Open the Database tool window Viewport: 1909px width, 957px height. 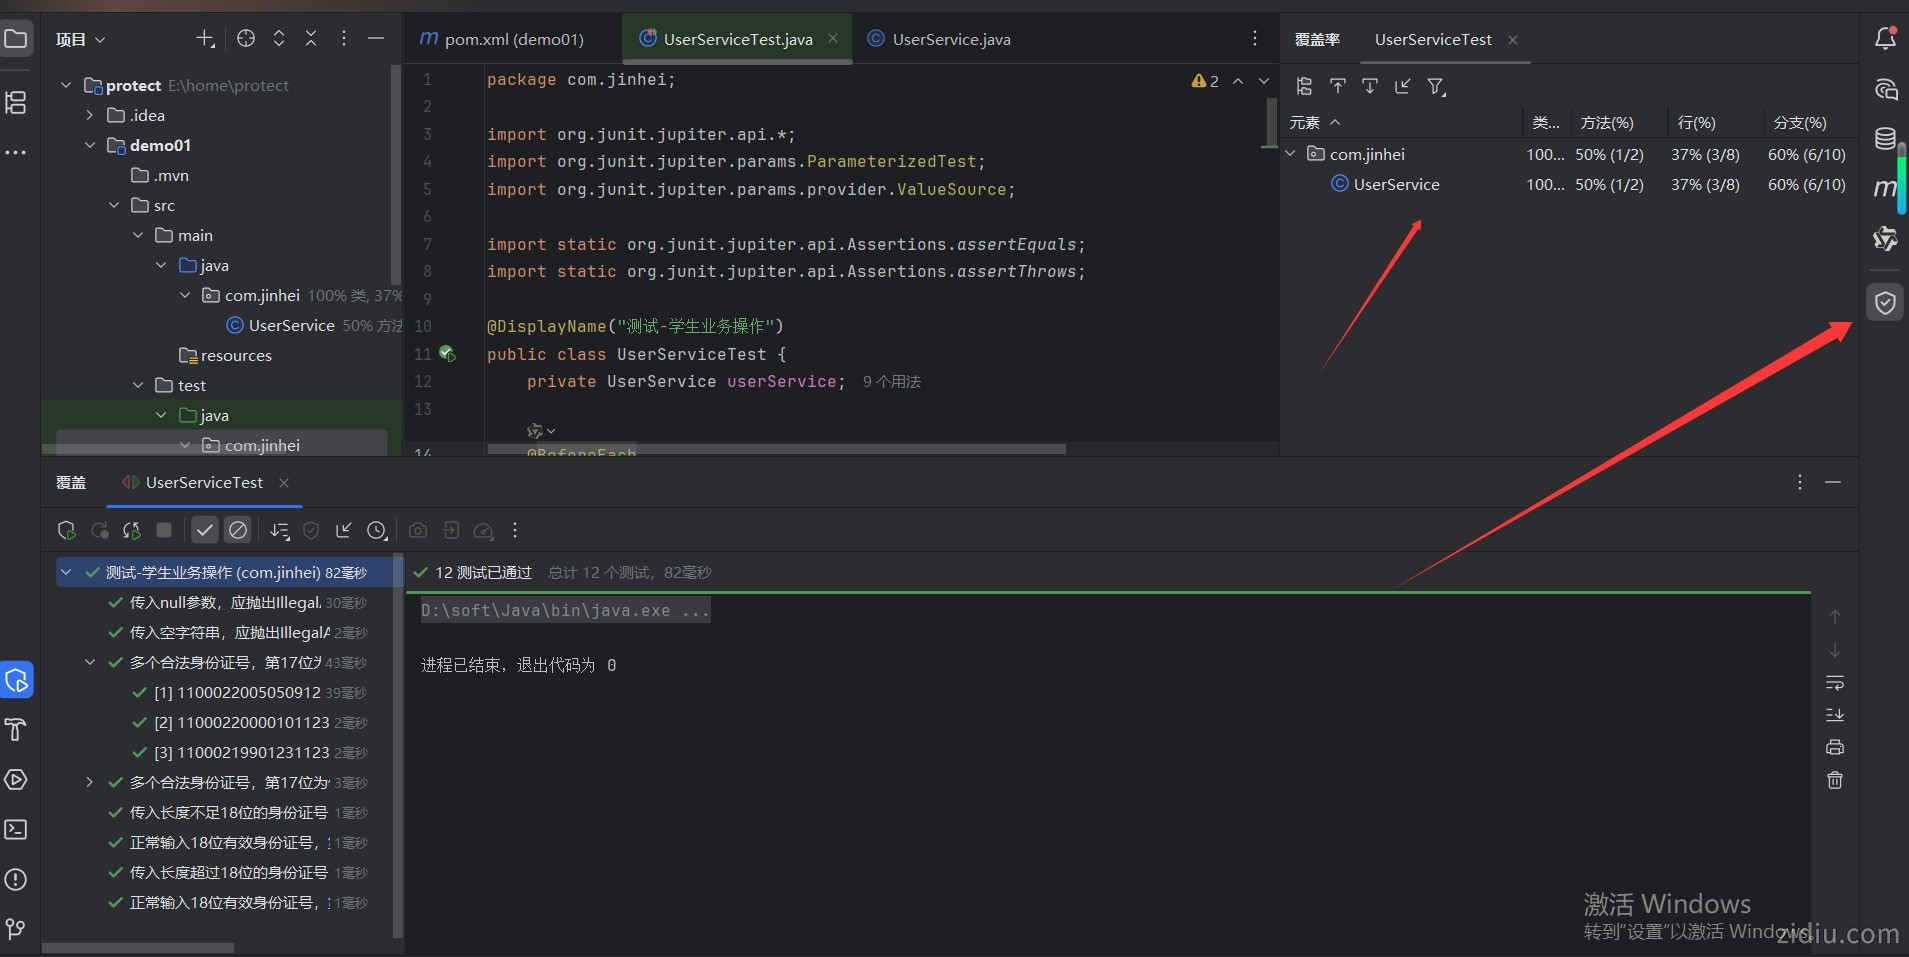tap(1885, 139)
